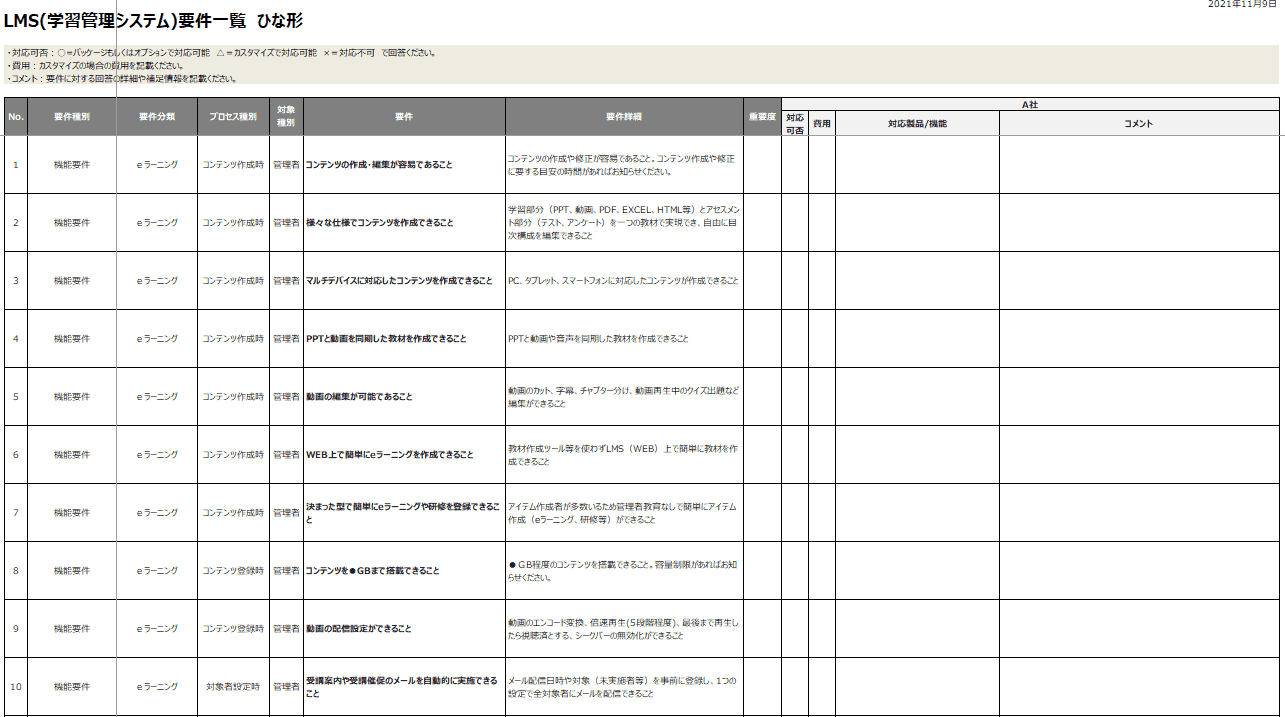Click the "要件詳細" column header
Screen dimensions: 1285x717
tap(623, 117)
